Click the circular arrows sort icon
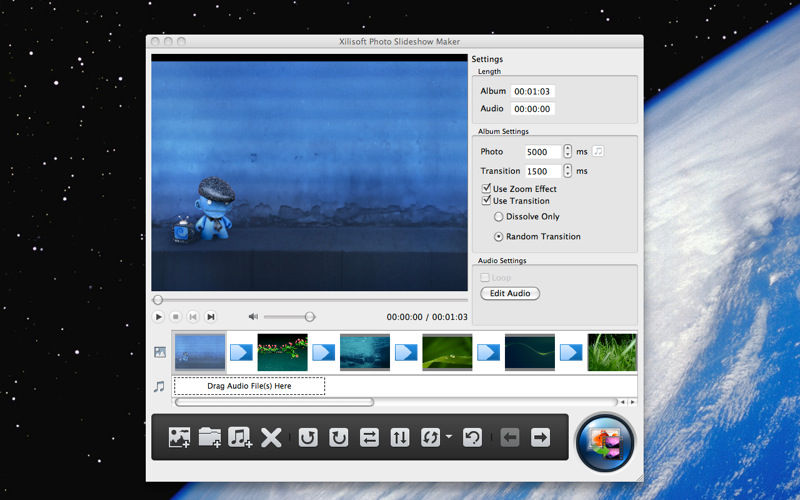The width and height of the screenshot is (800, 500). pos(430,437)
